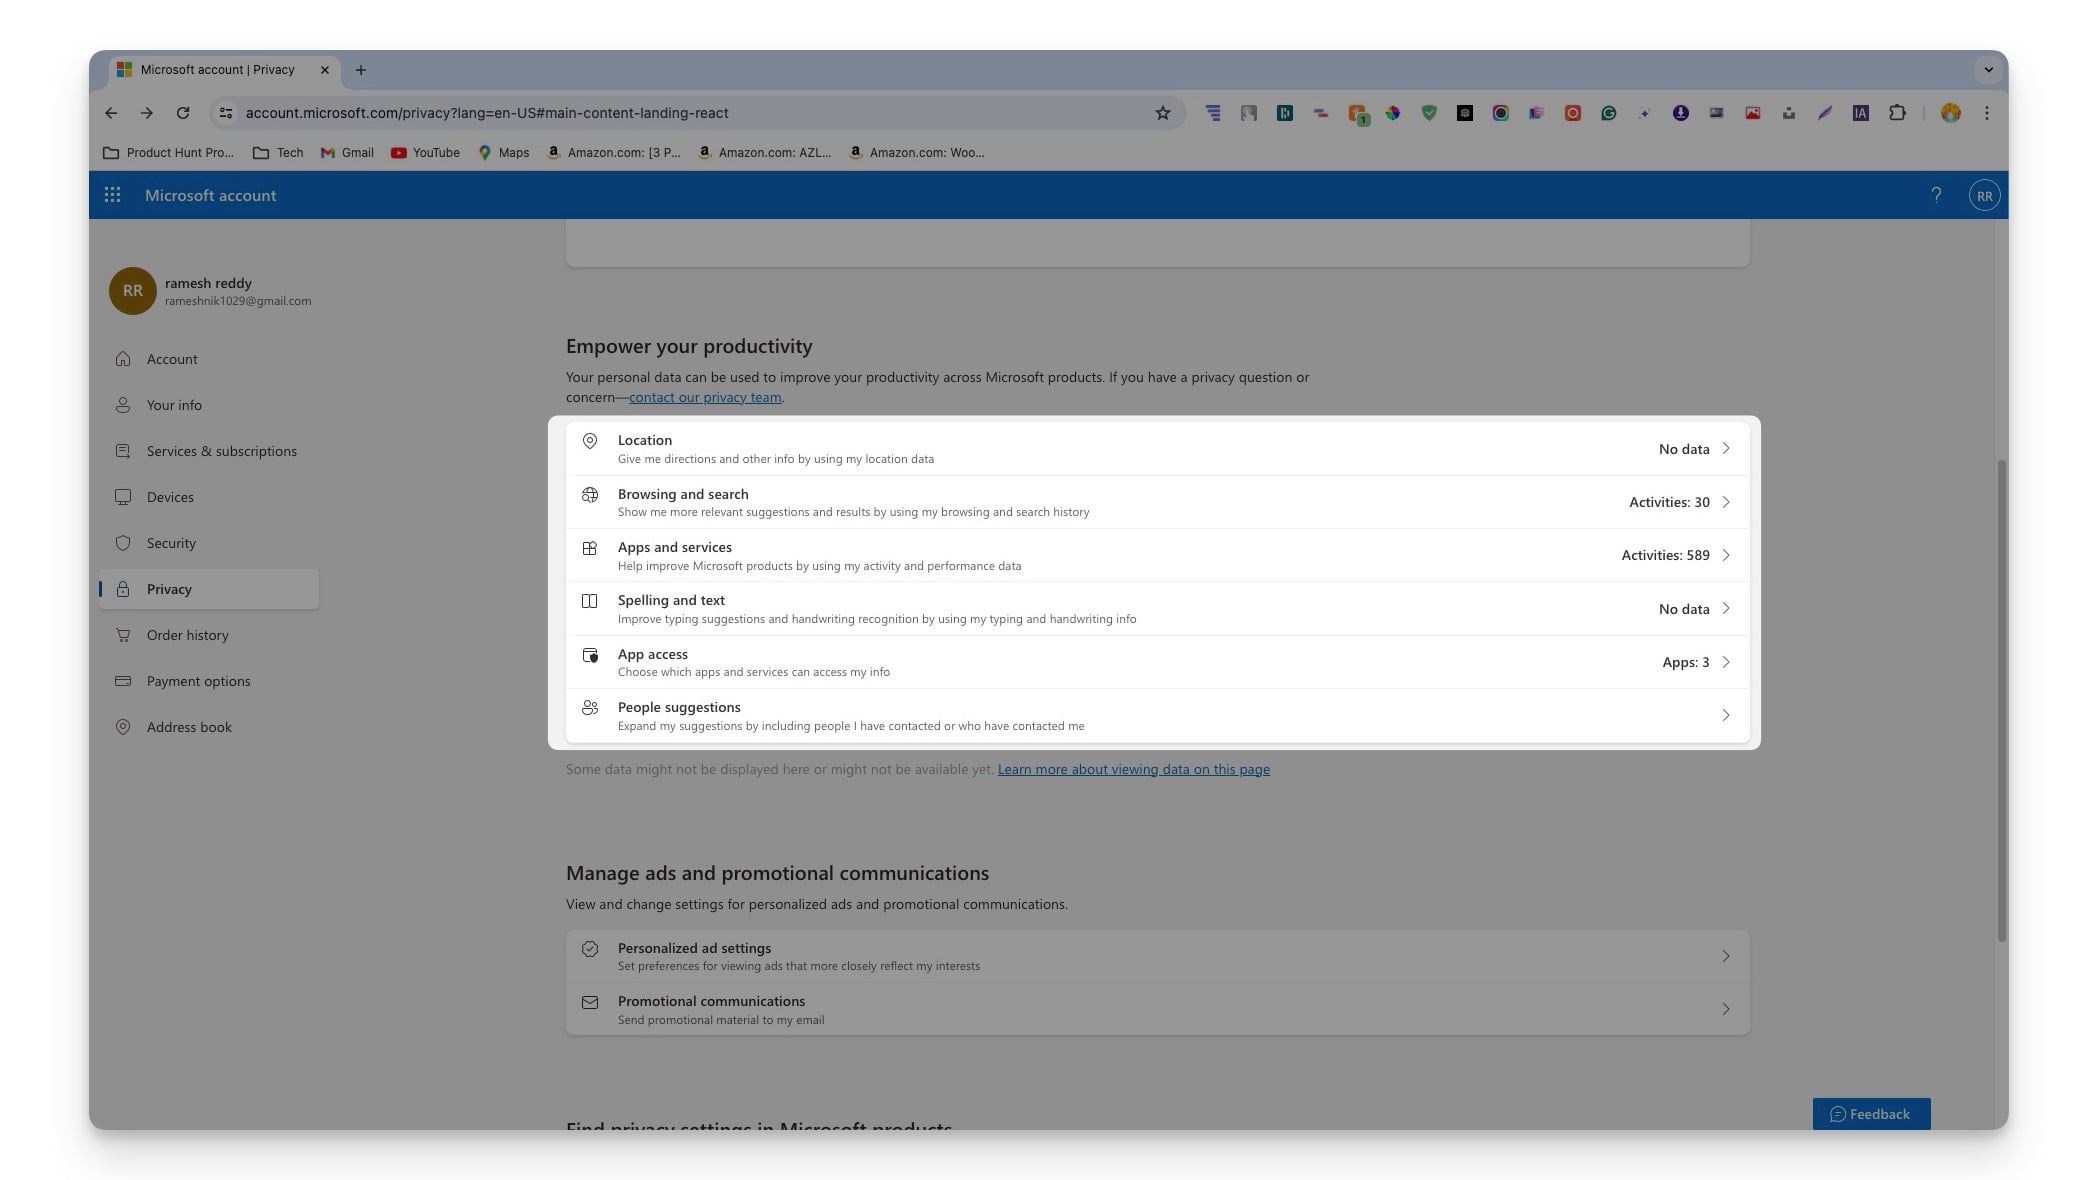
Task: Bookmark this page with the star icon
Action: [x=1162, y=113]
